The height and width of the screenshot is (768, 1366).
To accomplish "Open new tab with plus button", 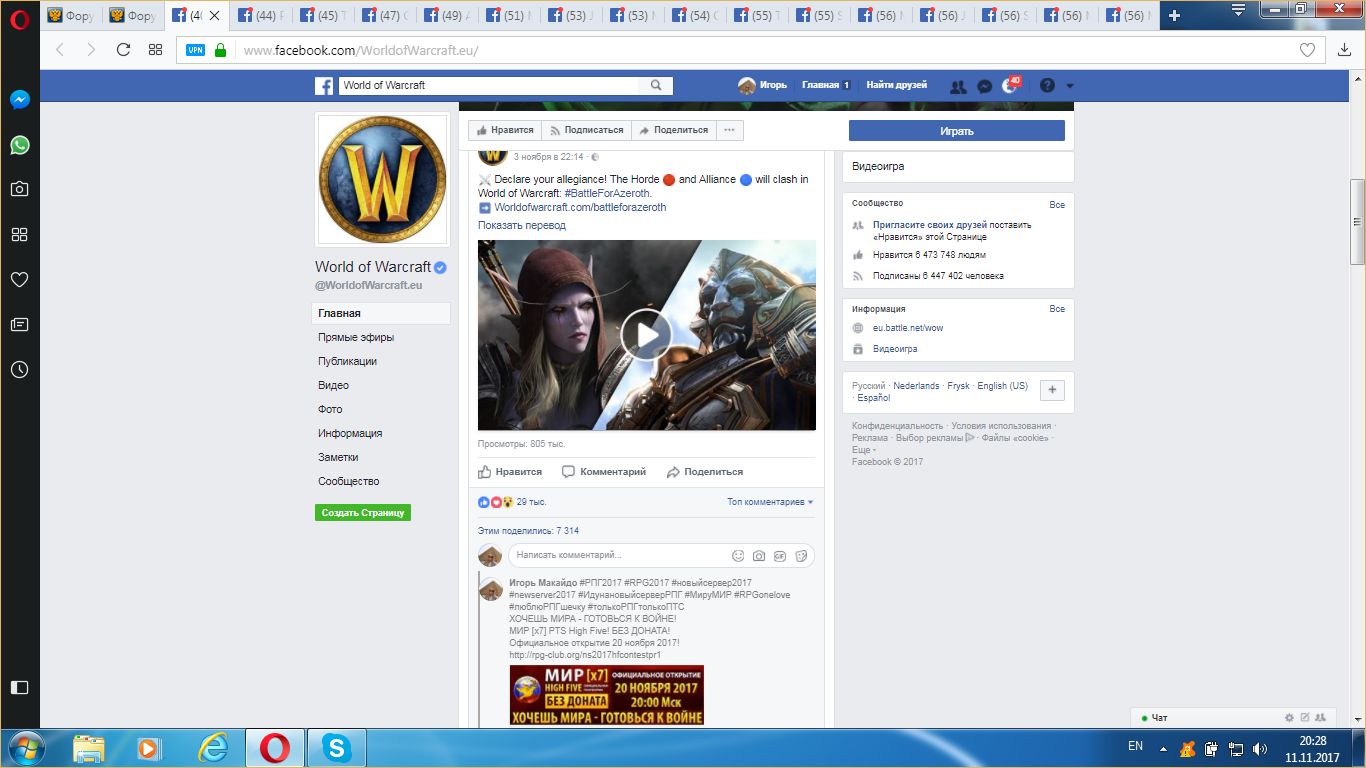I will coord(1175,15).
